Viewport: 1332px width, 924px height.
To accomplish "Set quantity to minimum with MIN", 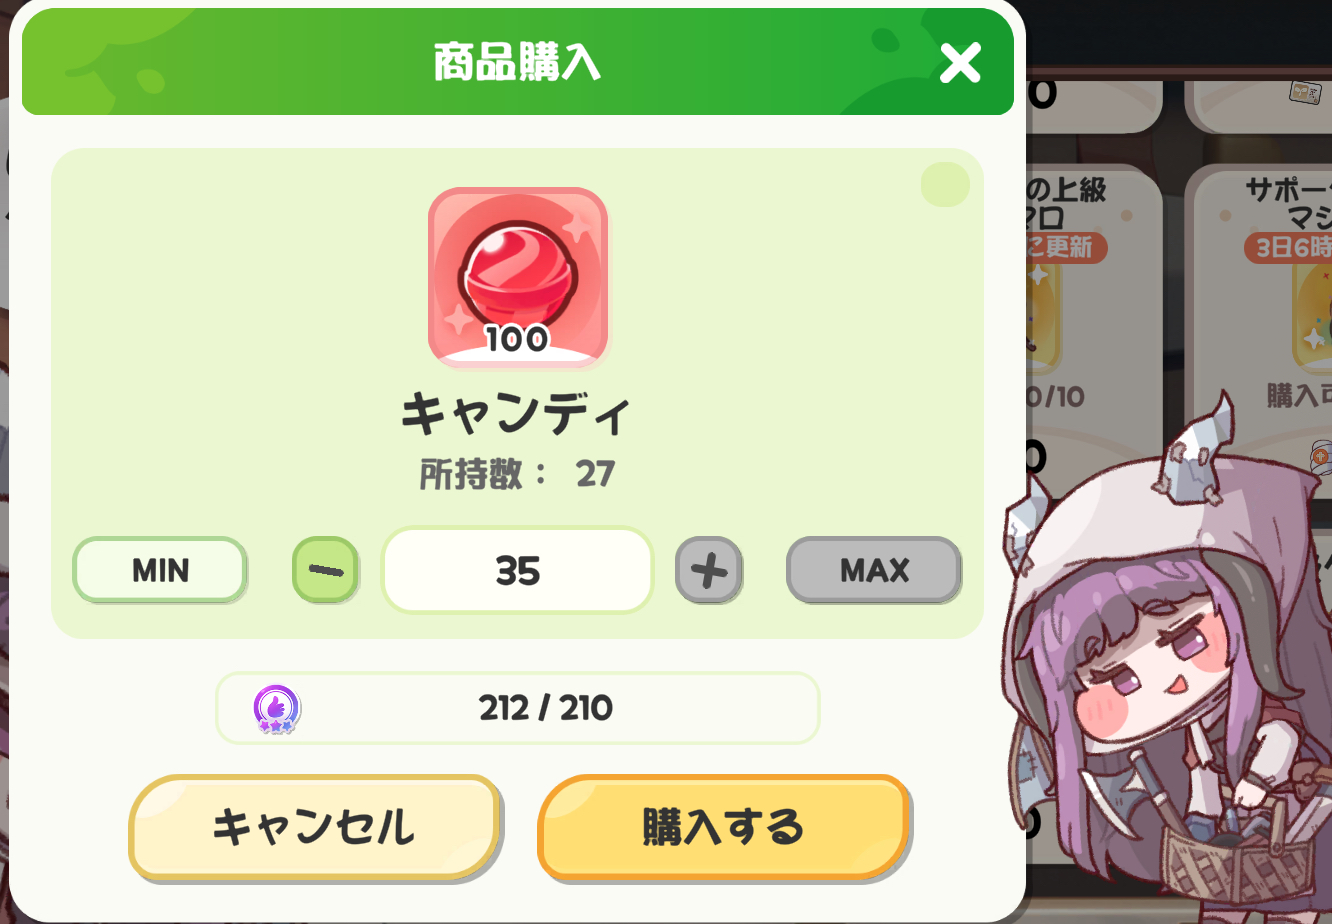I will [x=160, y=570].
